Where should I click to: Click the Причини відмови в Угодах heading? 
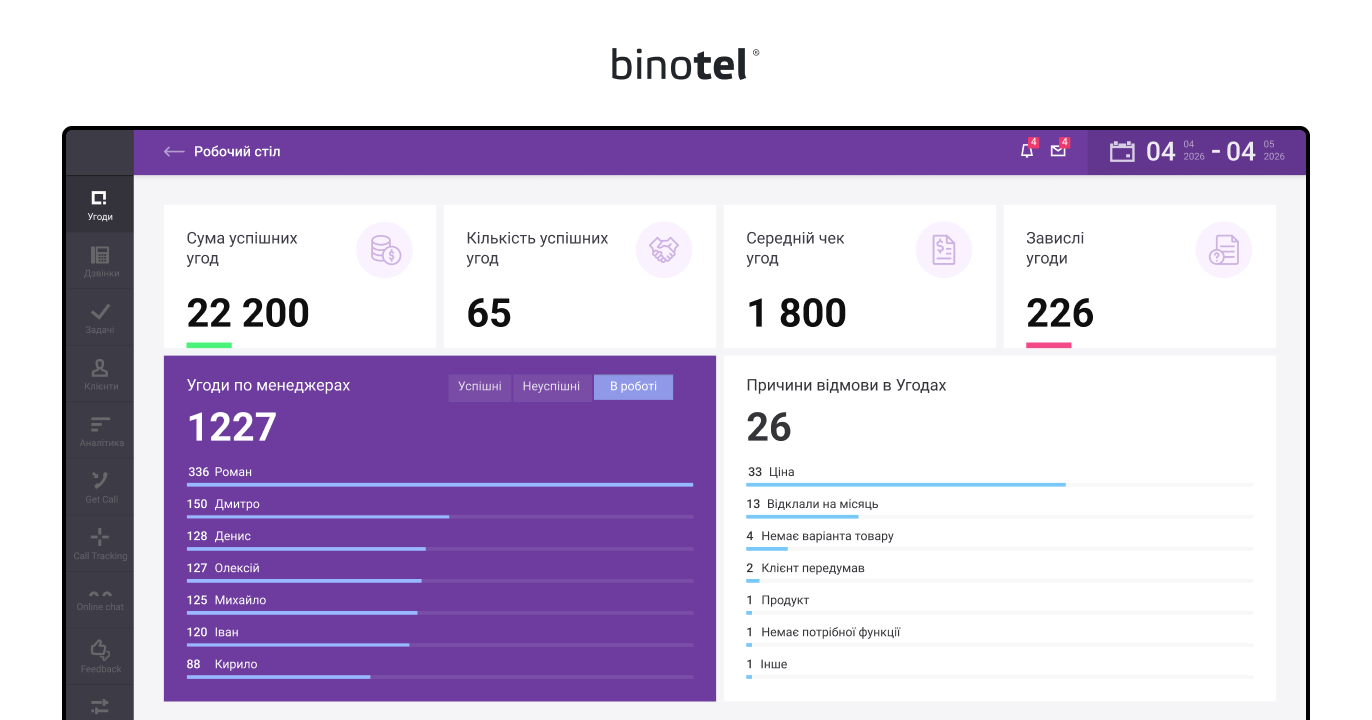(x=846, y=385)
